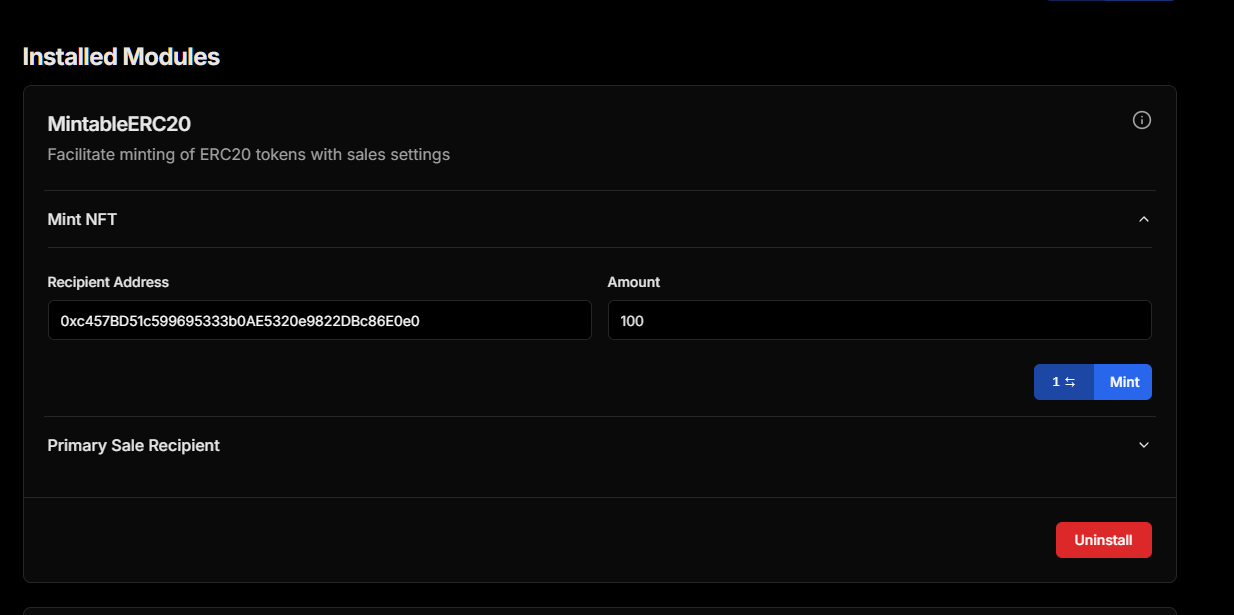Click the next module card below MintableERC20
The image size is (1234, 615).
tap(600, 610)
